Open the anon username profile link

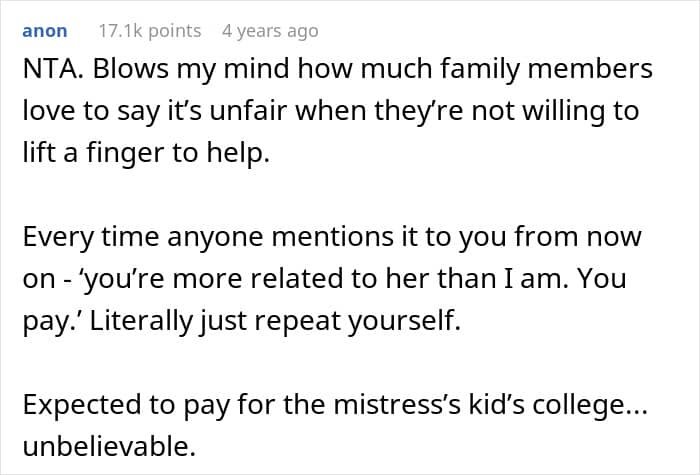pos(45,31)
